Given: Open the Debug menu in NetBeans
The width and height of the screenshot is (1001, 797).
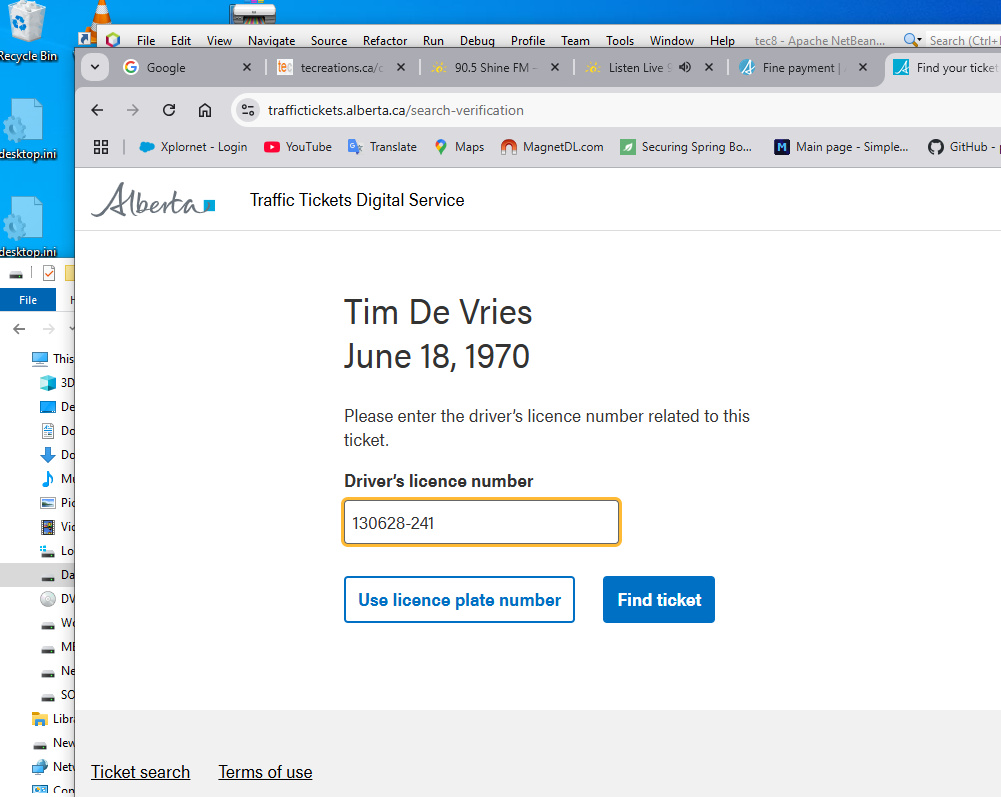Looking at the screenshot, I should [x=477, y=41].
